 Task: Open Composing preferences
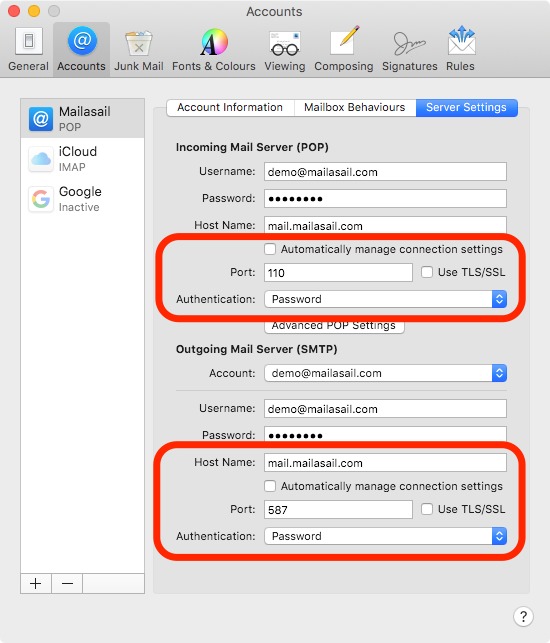pos(344,50)
